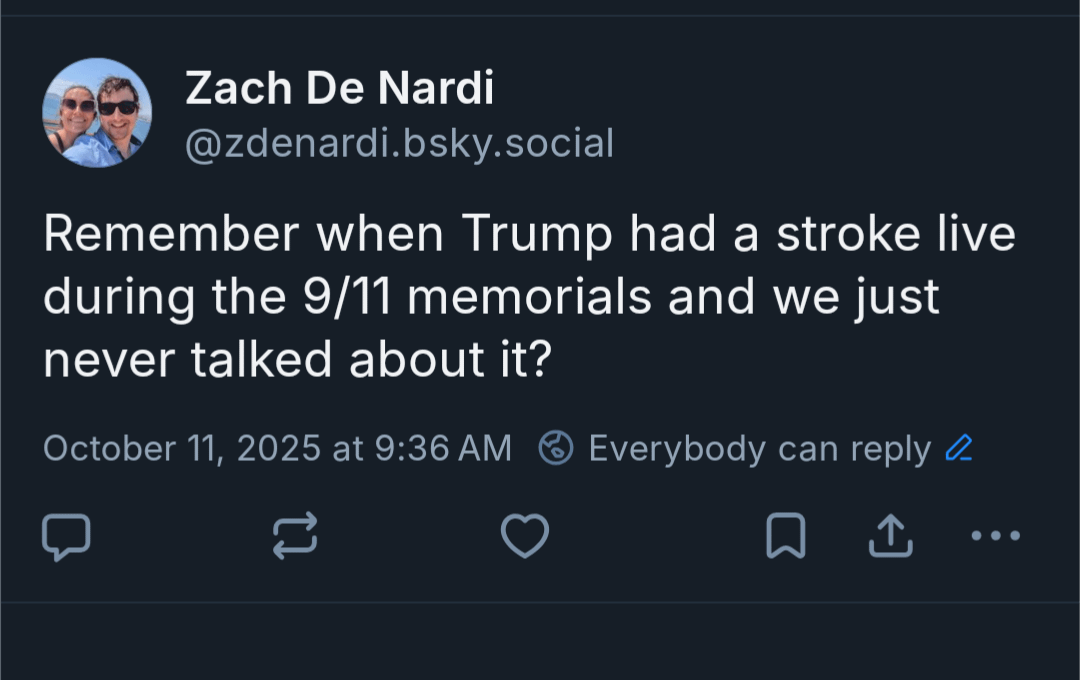Click the word "Remember" starting the post
This screenshot has width=1080, height=680.
(171, 235)
